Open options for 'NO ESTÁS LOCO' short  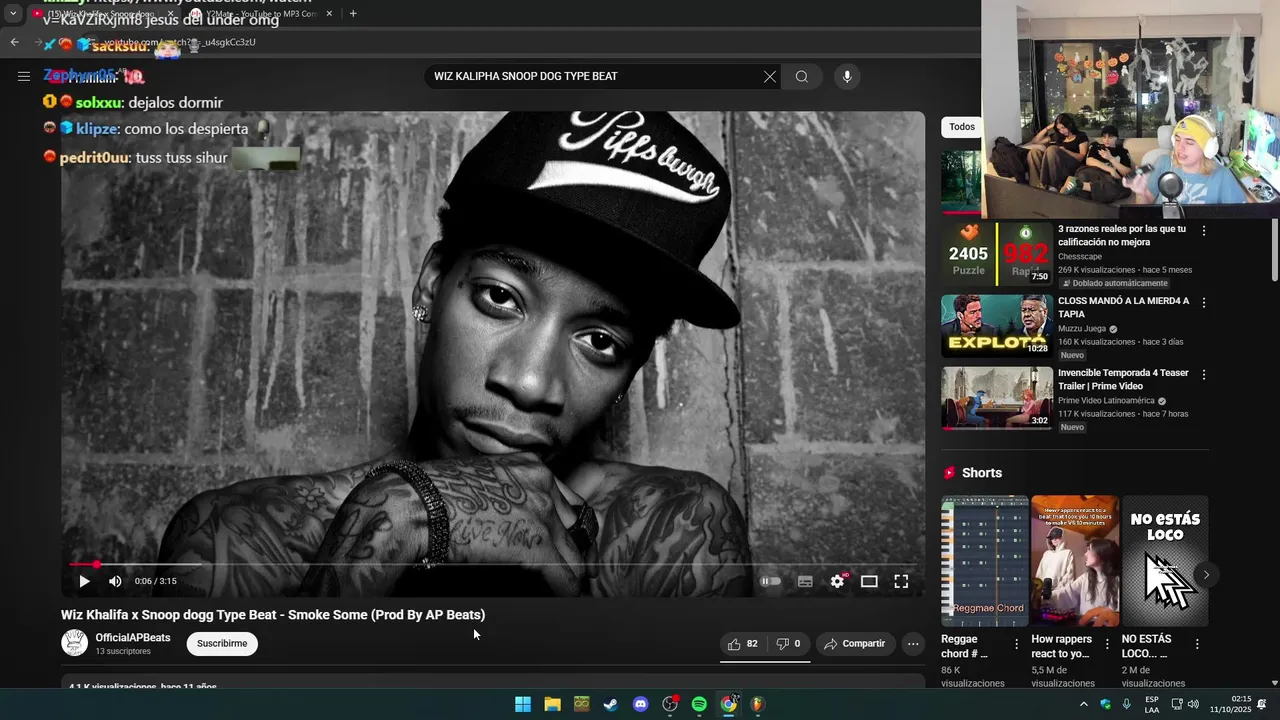1197,644
